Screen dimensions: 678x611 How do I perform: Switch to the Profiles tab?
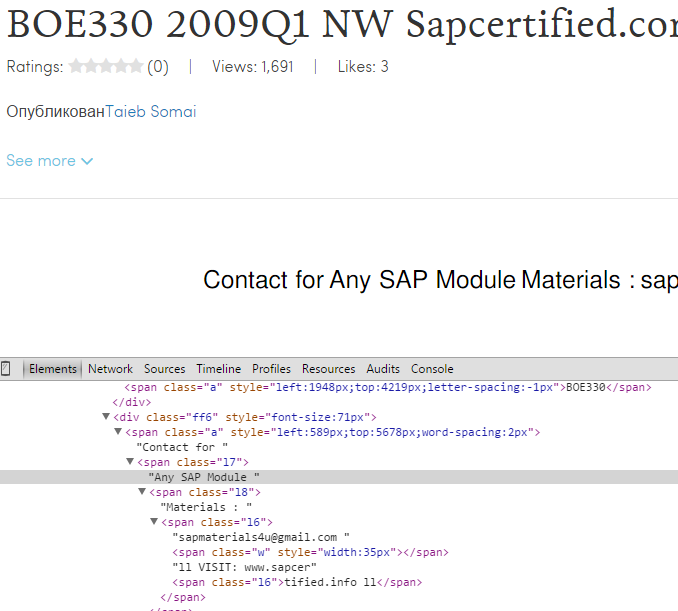[x=271, y=369]
